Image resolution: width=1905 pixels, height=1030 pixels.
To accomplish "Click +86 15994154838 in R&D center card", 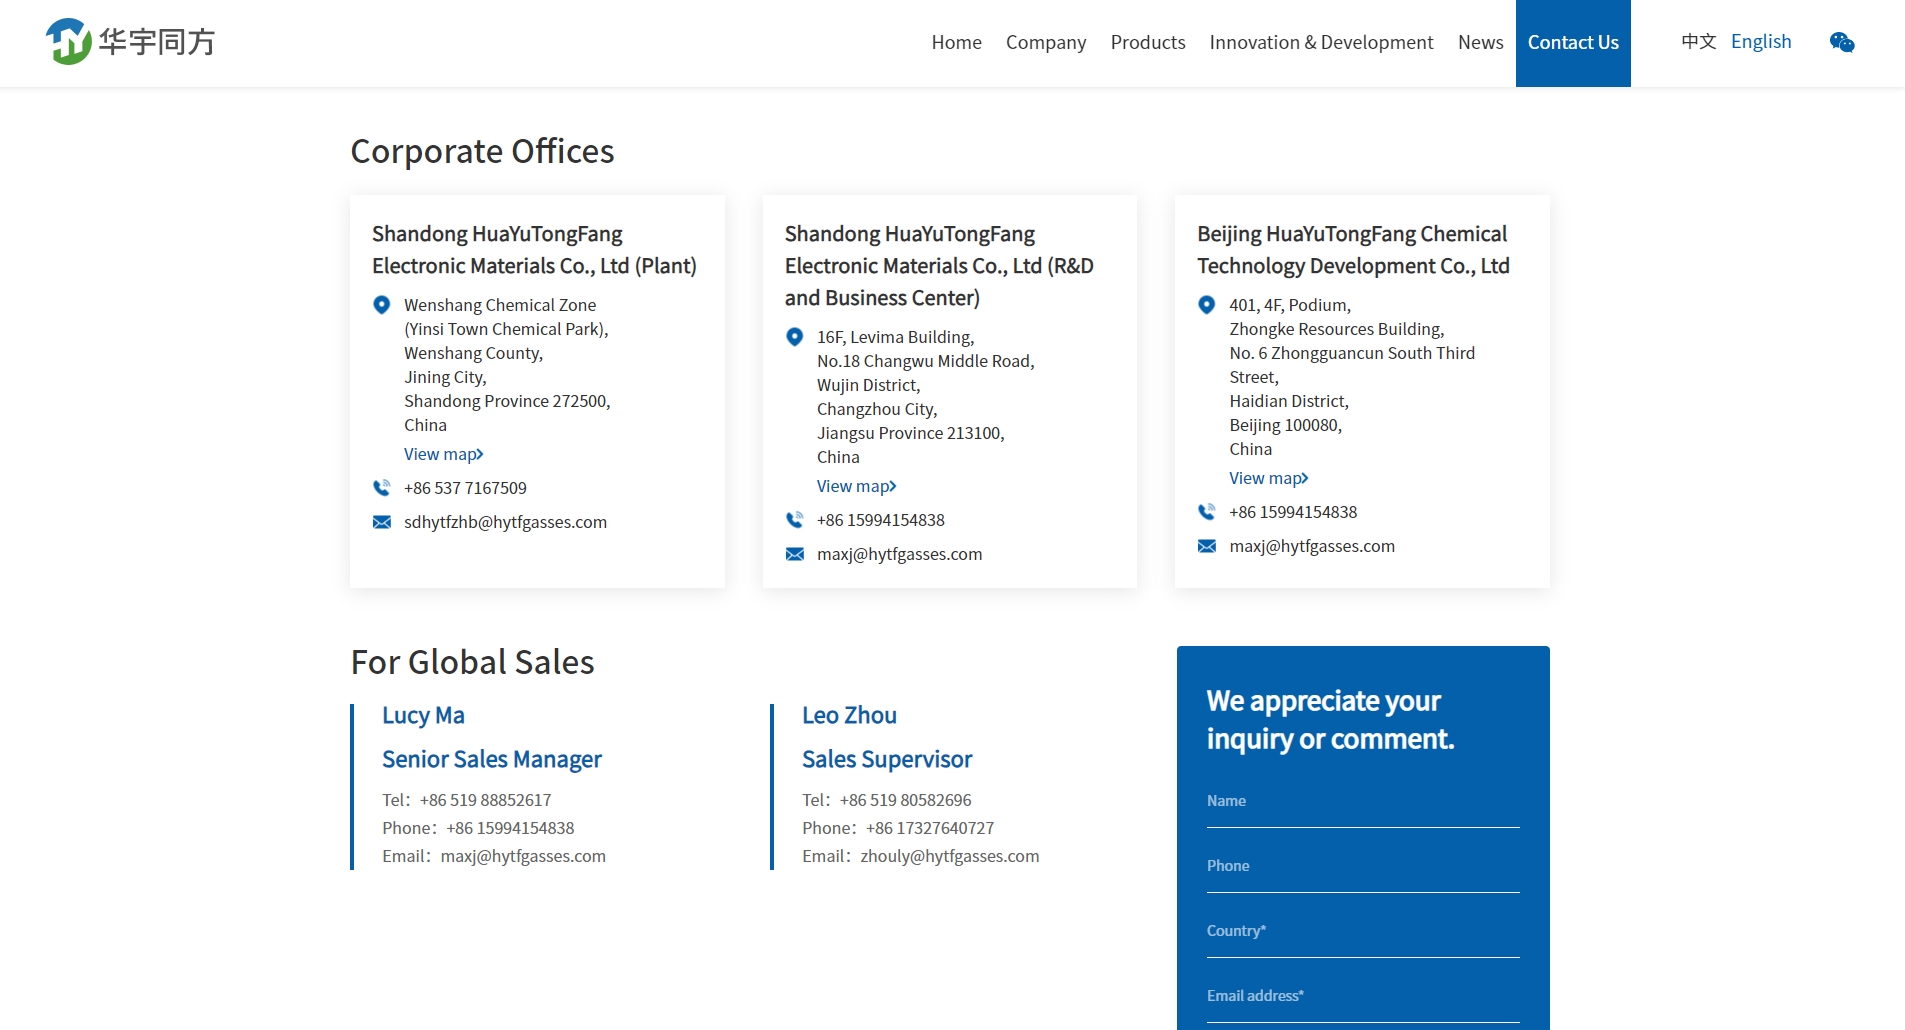I will click(881, 520).
